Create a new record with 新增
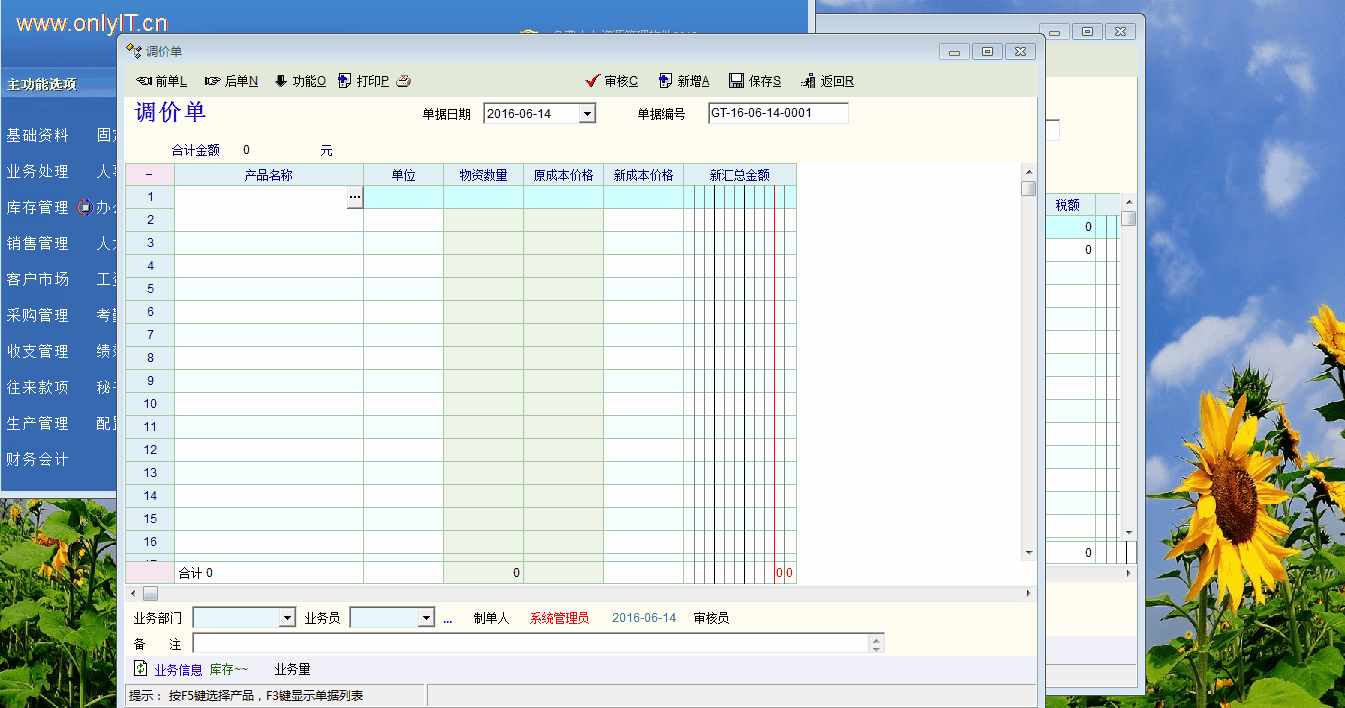Screen dimensions: 1345x708 (x=684, y=81)
